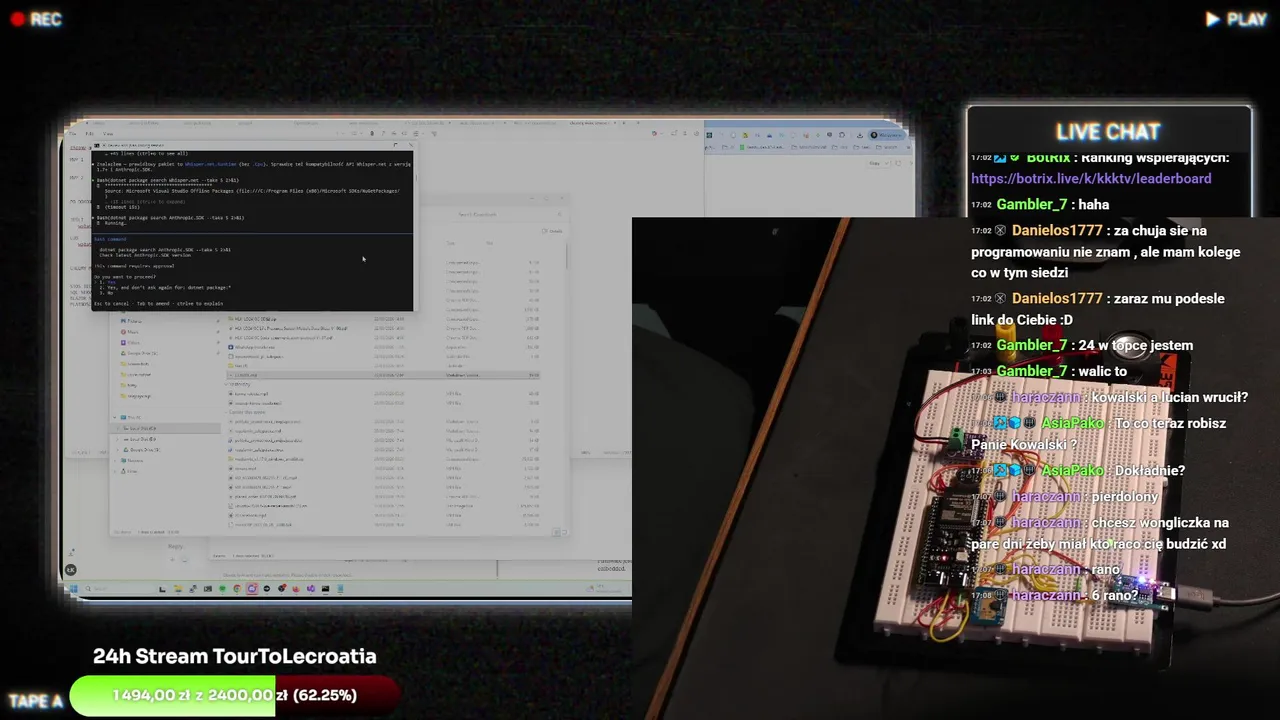Switch Explorer to details view icon at bottom
Viewport: 1280px width, 720px height.
[556, 532]
